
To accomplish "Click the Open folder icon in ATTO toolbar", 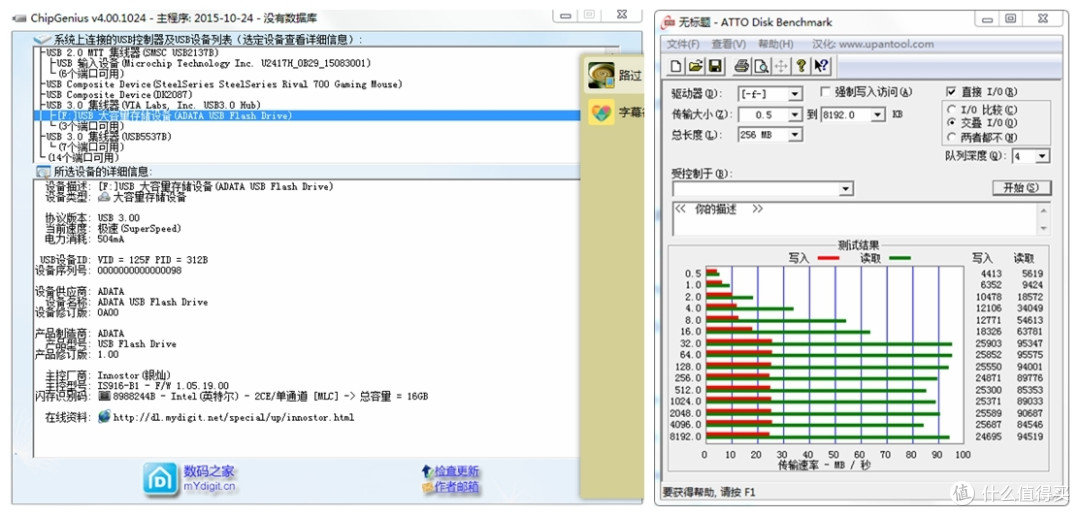I will pyautogui.click(x=696, y=66).
